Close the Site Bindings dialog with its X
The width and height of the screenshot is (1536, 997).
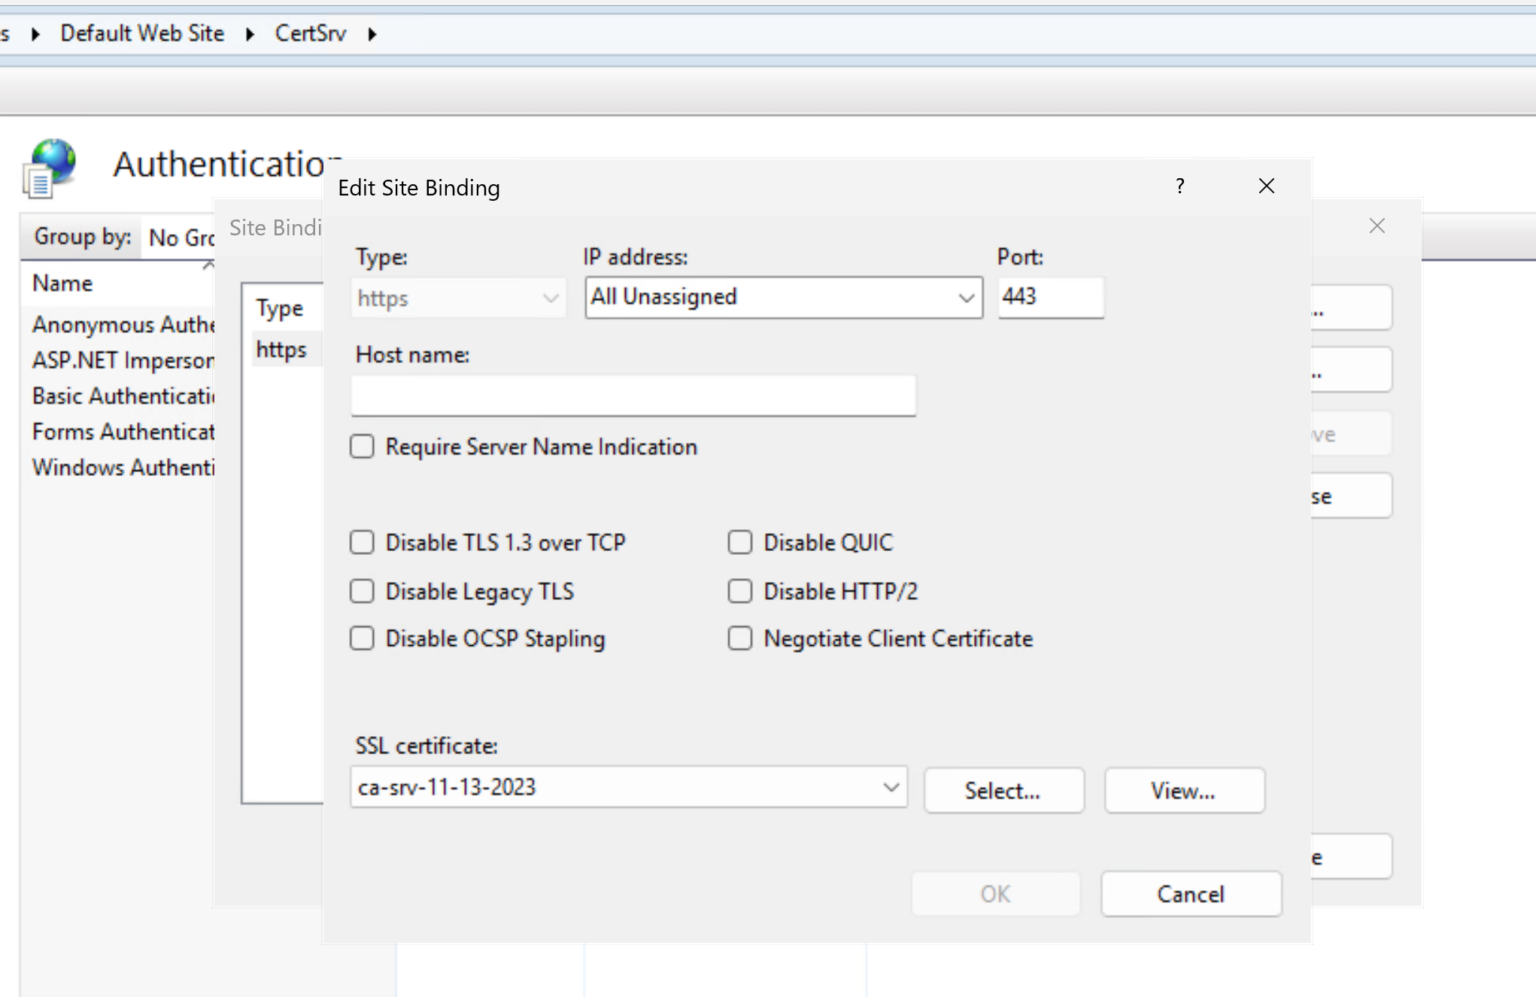pyautogui.click(x=1377, y=226)
